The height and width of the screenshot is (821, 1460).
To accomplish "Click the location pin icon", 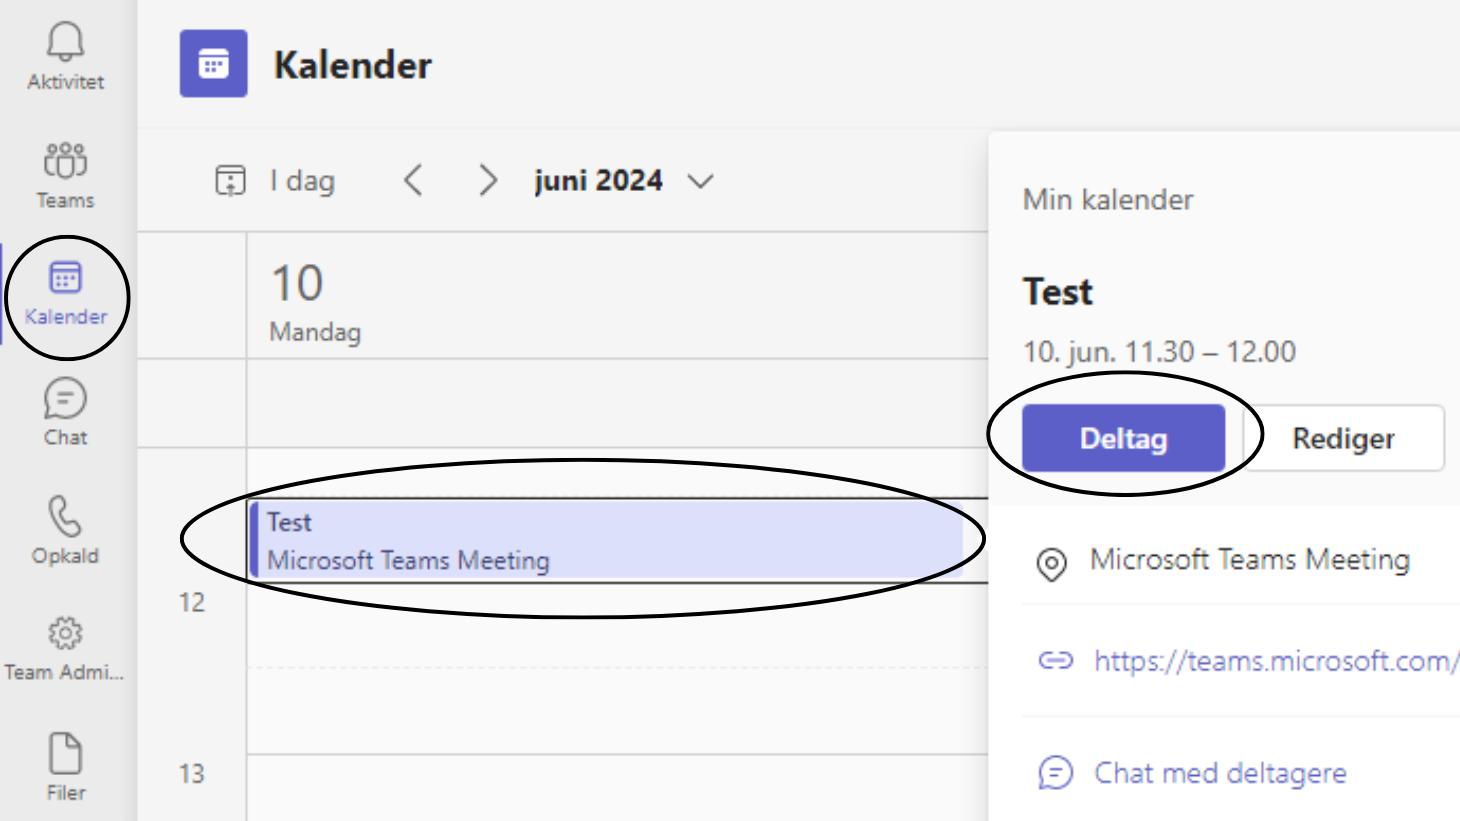I will (x=1051, y=564).
